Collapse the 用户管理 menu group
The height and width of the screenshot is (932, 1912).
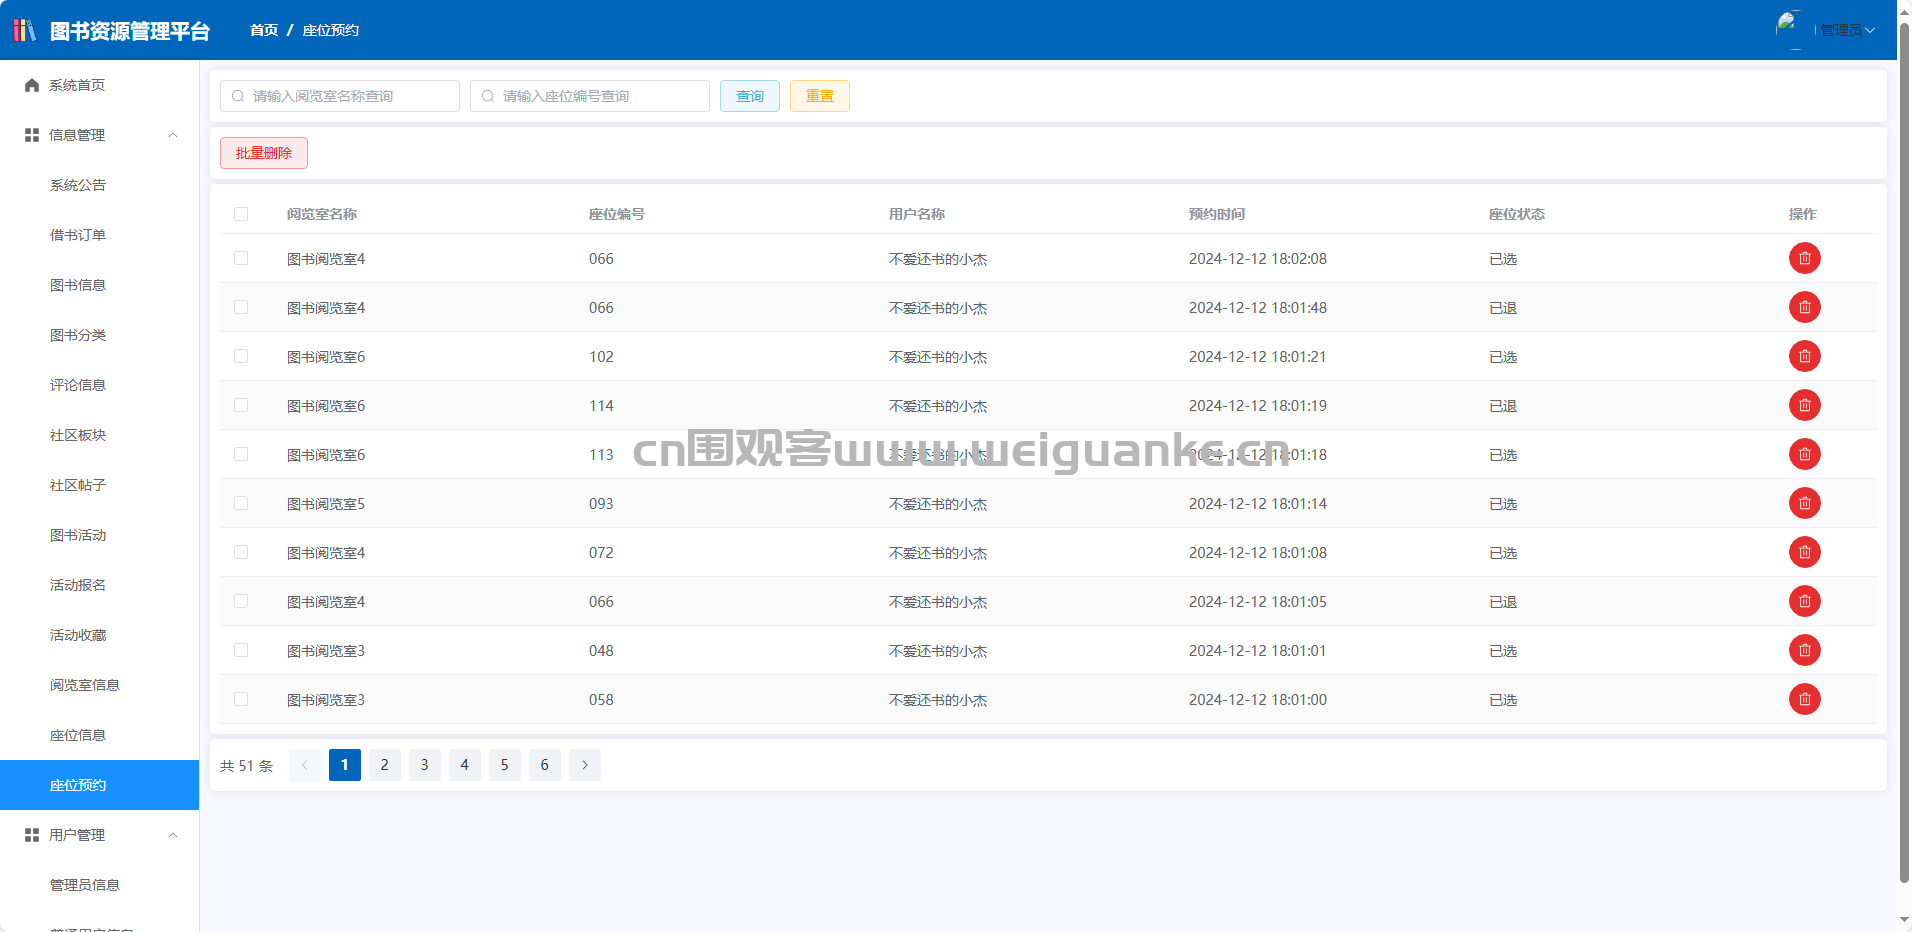pyautogui.click(x=173, y=835)
